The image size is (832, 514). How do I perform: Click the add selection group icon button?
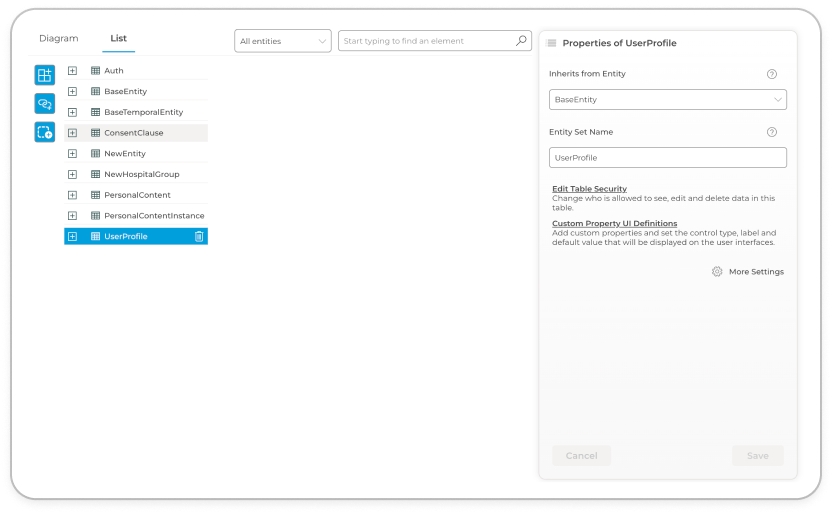(x=44, y=133)
